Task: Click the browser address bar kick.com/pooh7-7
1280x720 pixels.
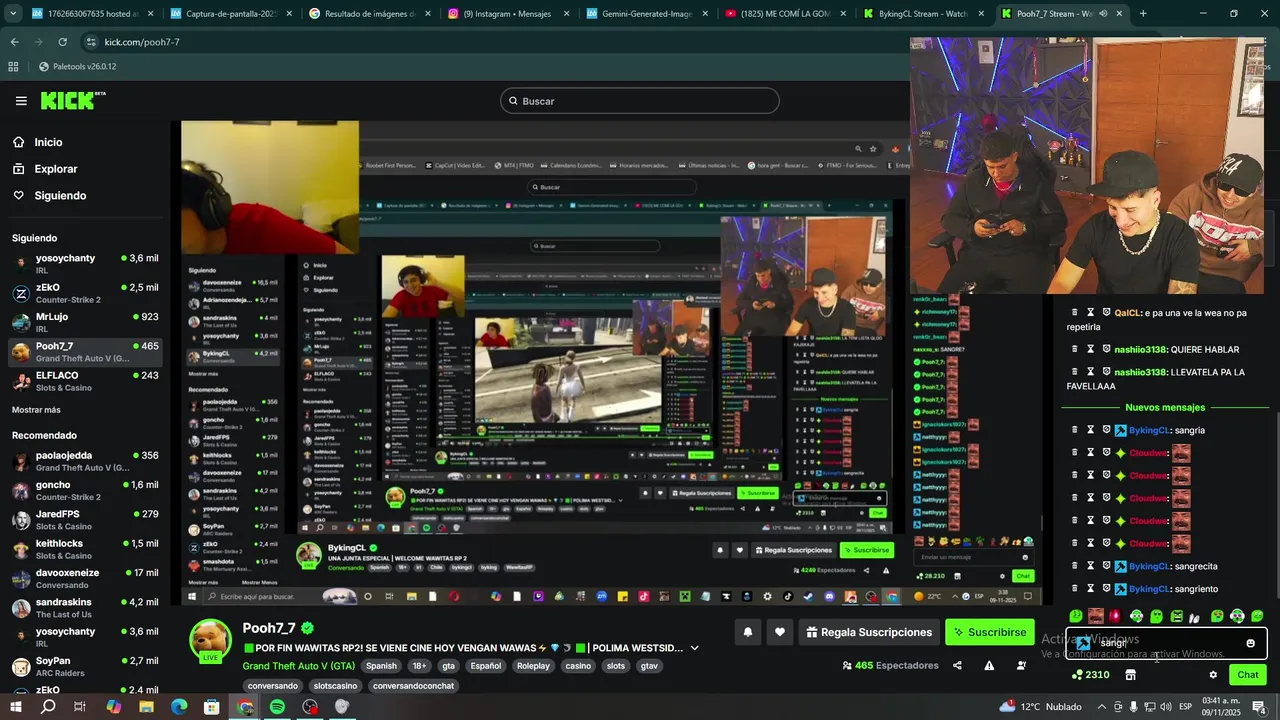Action: 142,42
